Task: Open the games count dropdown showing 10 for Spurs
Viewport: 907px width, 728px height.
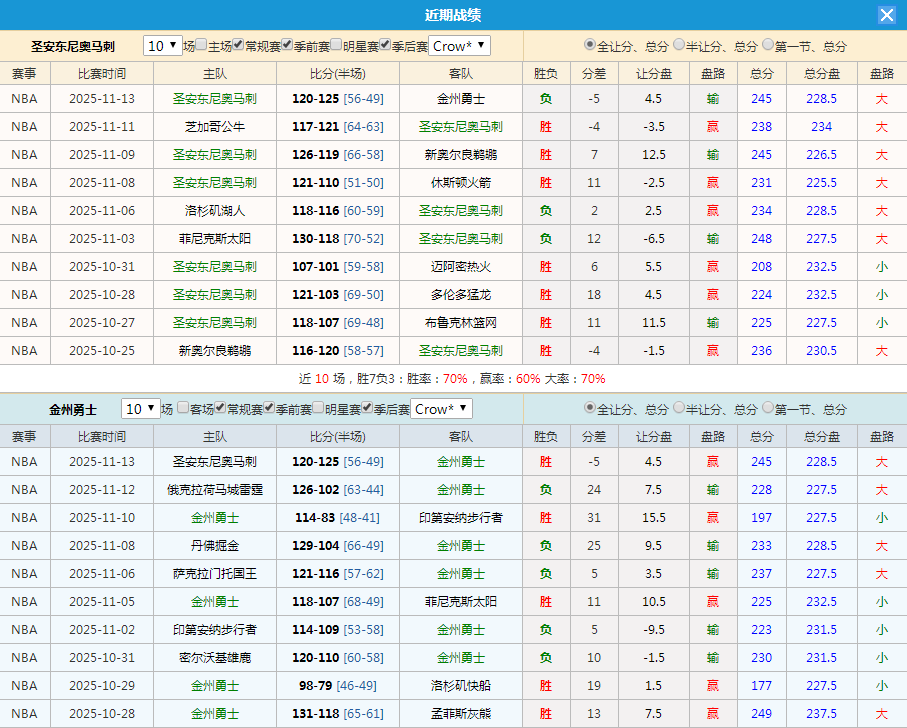Action: 160,45
